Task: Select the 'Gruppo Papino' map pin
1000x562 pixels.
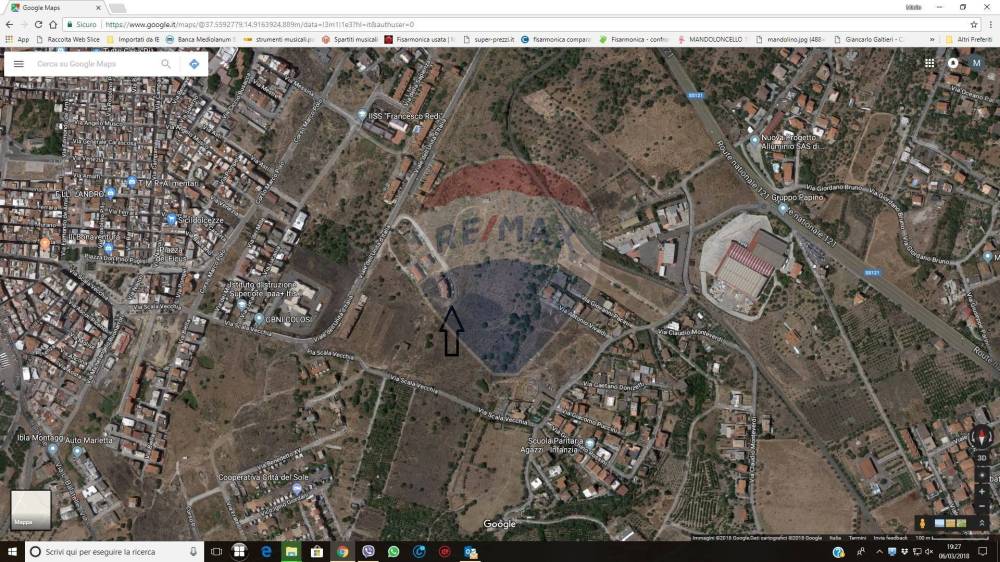Action: coord(783,207)
